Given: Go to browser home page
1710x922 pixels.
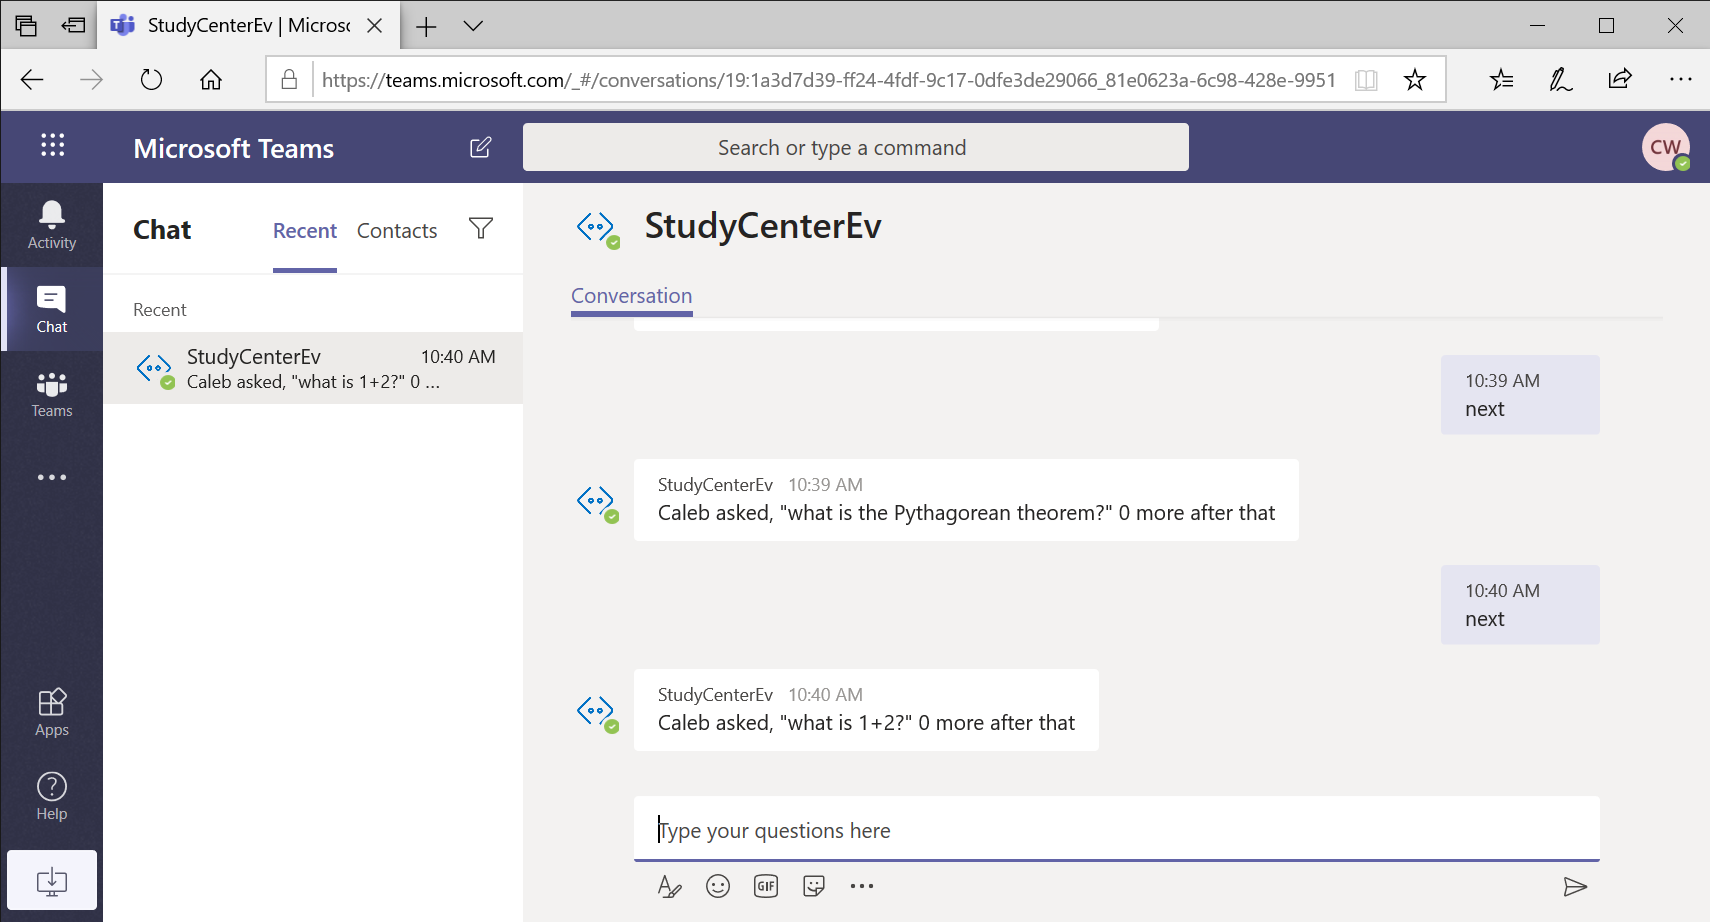Looking at the screenshot, I should [x=211, y=80].
